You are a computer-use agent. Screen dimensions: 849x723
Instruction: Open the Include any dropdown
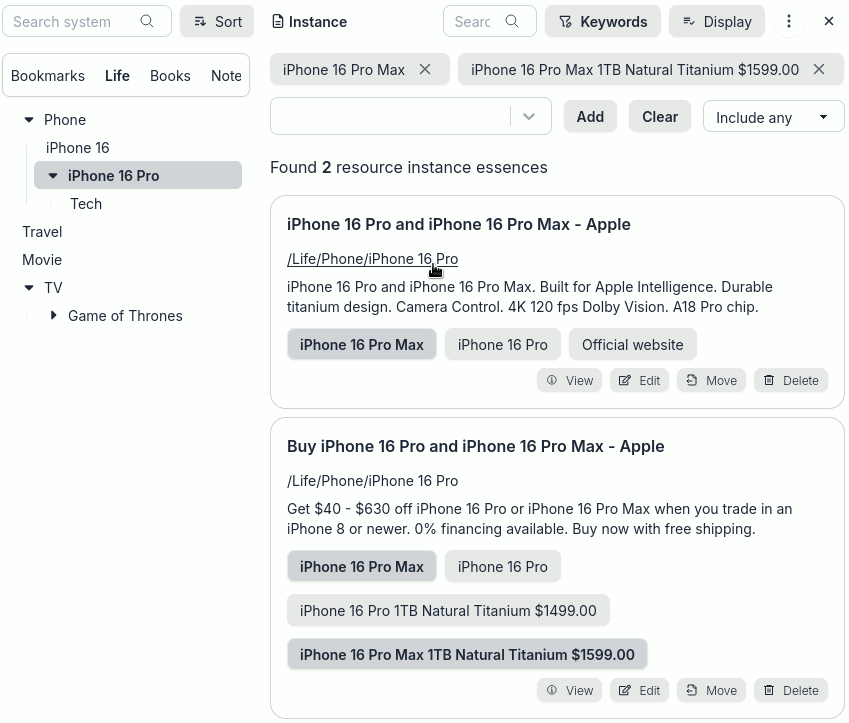[774, 116]
